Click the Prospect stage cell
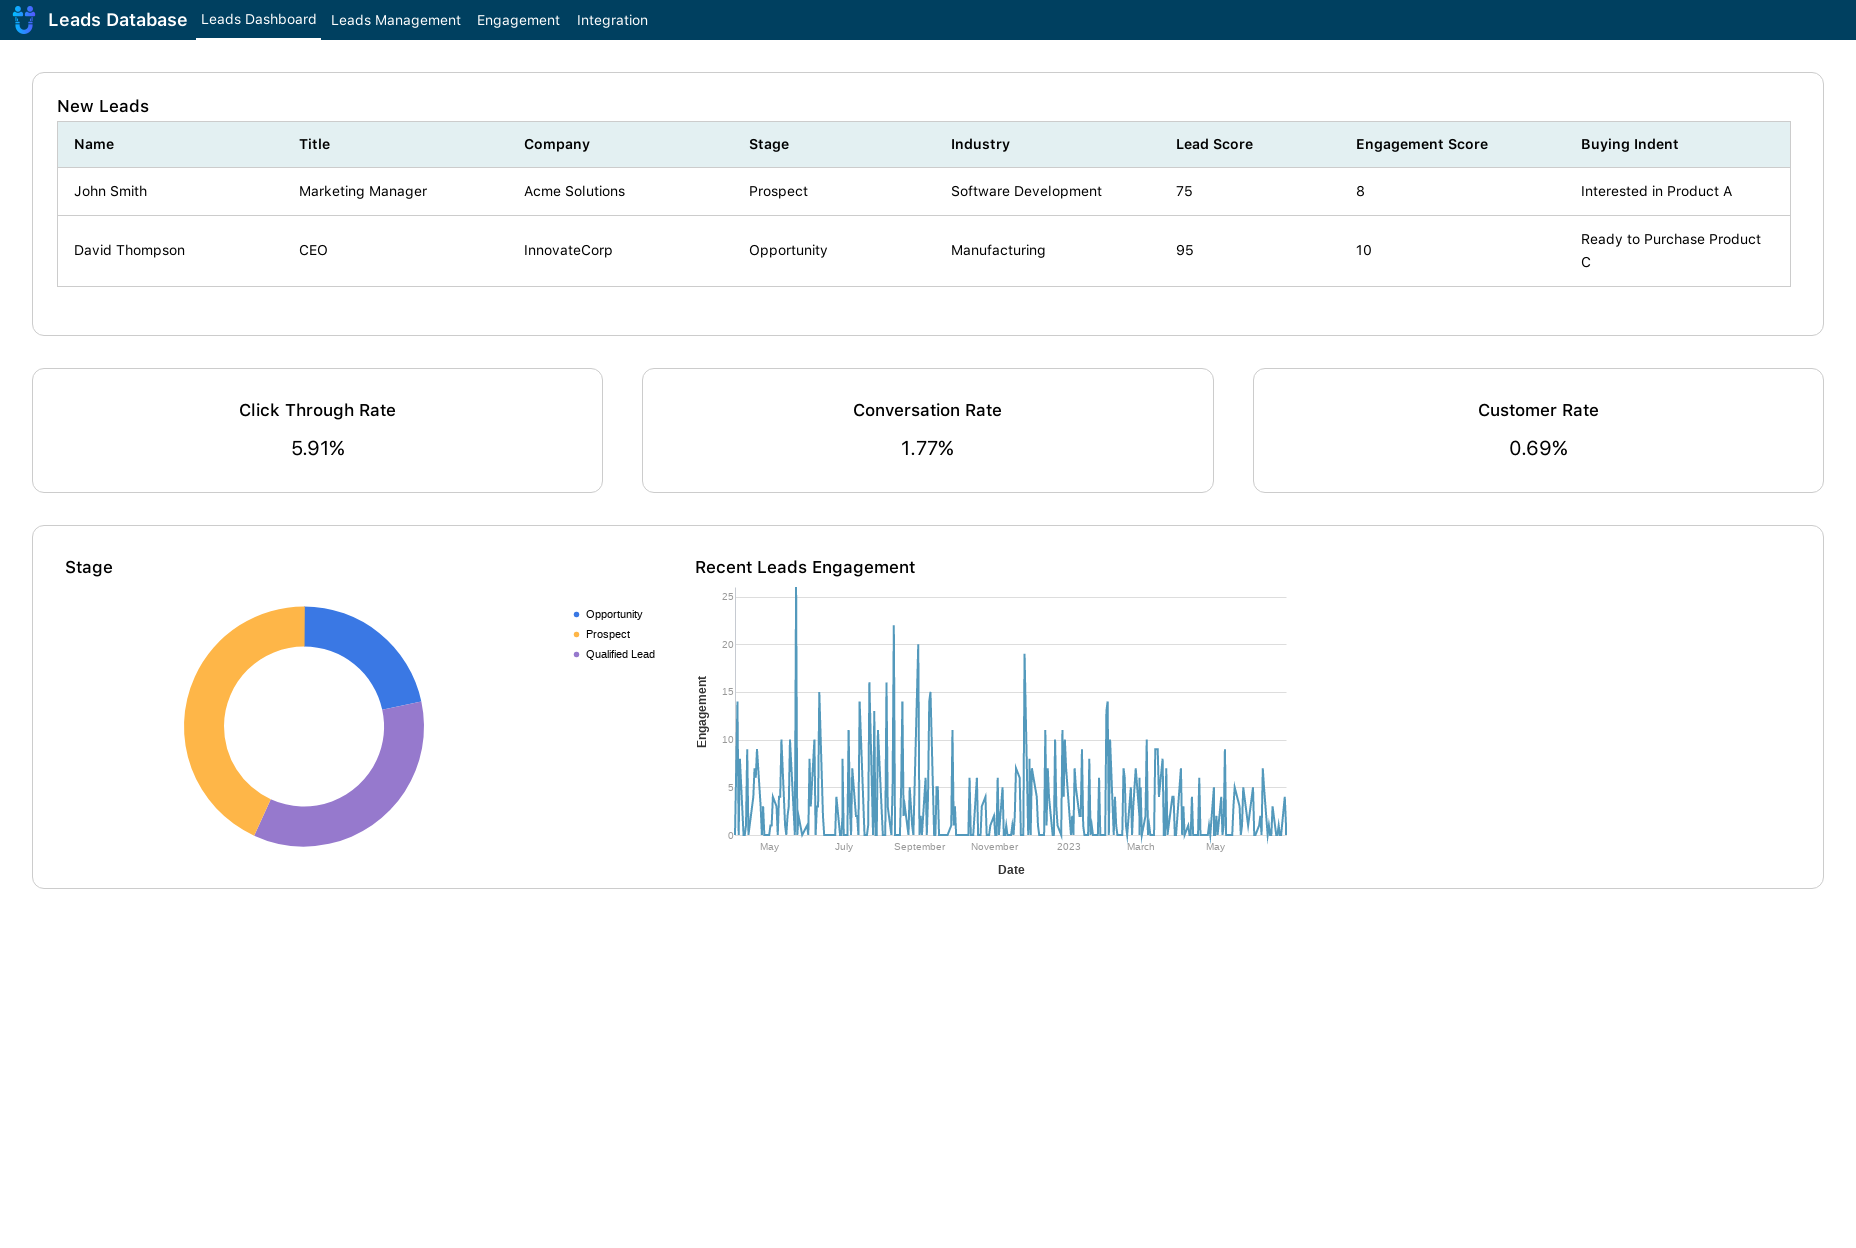Image resolution: width=1856 pixels, height=1248 pixels. click(x=778, y=191)
